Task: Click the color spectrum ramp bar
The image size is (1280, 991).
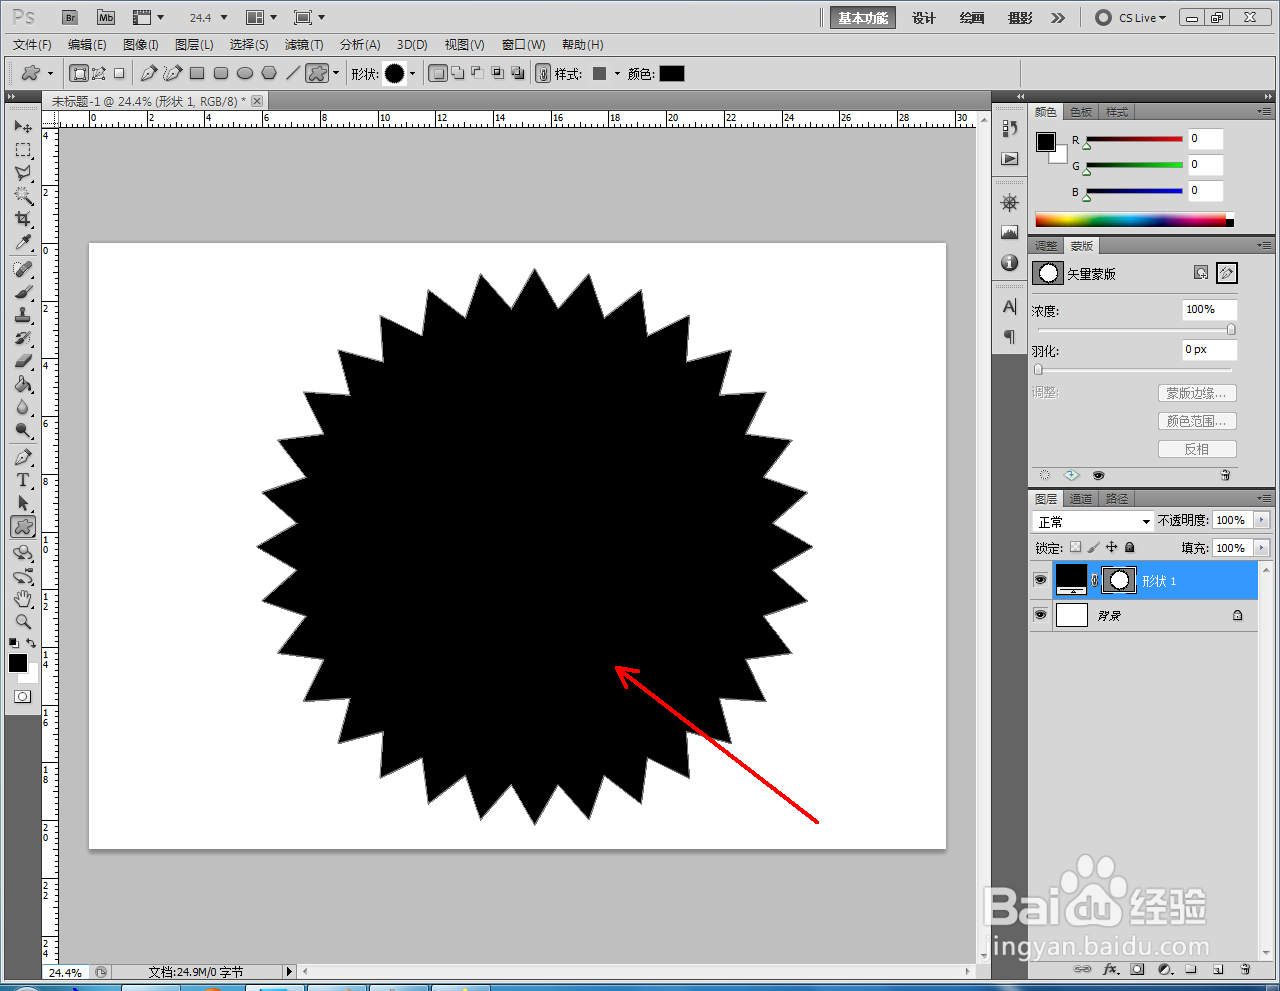Action: click(1134, 220)
